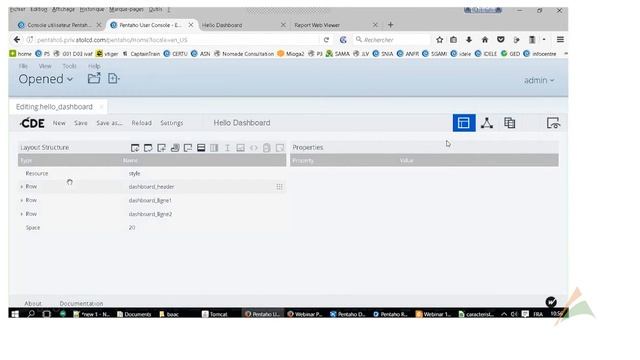Viewport: 640px width, 360px height.
Task: Click the Documentation link at bottom
Action: click(81, 304)
